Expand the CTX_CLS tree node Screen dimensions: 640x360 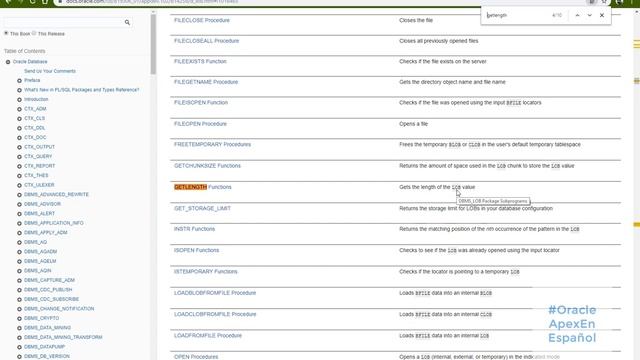[x=19, y=118]
